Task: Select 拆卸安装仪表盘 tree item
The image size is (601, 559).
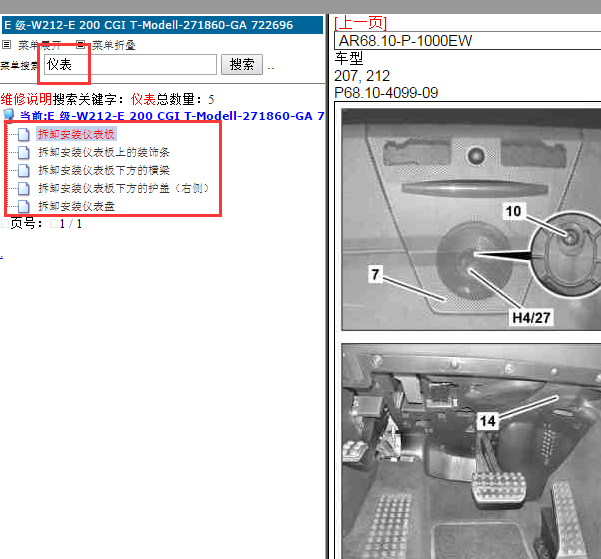Action: tap(76, 206)
